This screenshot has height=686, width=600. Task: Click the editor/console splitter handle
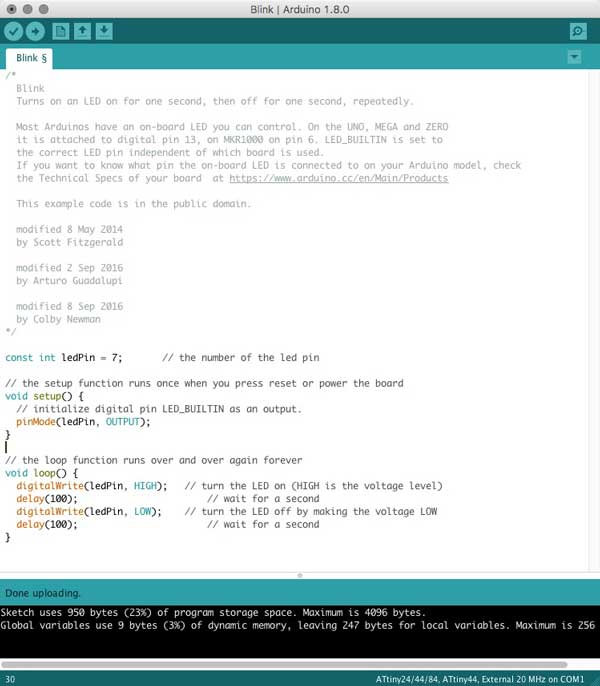(300, 575)
